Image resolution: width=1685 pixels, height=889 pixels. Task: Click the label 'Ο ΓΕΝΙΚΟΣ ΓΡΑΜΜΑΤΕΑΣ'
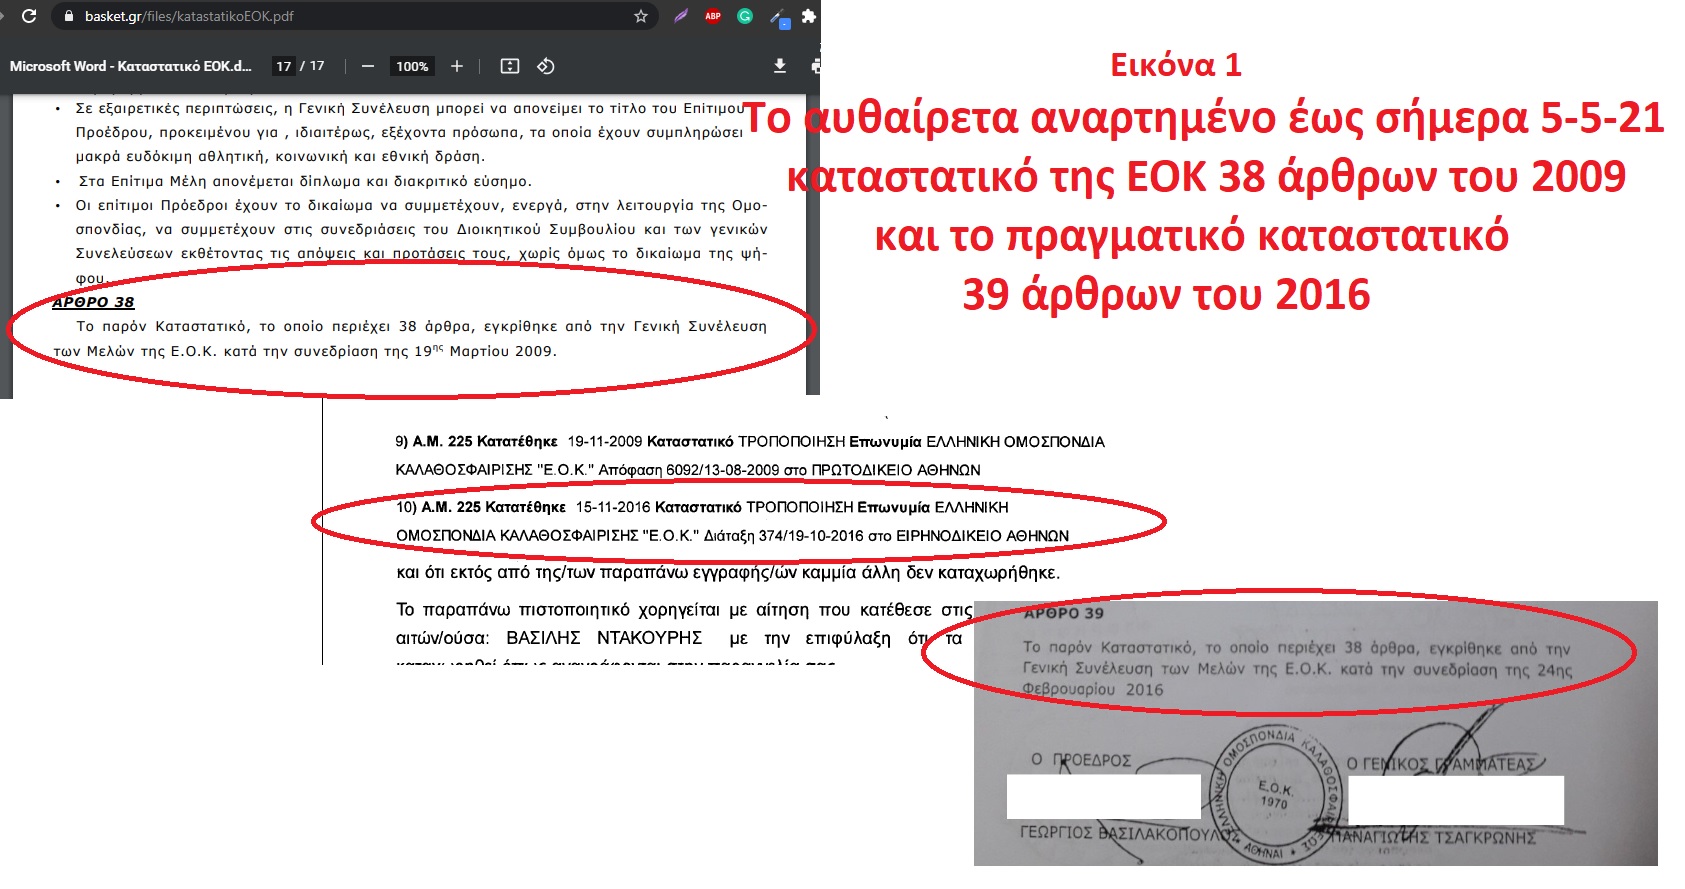[1441, 764]
